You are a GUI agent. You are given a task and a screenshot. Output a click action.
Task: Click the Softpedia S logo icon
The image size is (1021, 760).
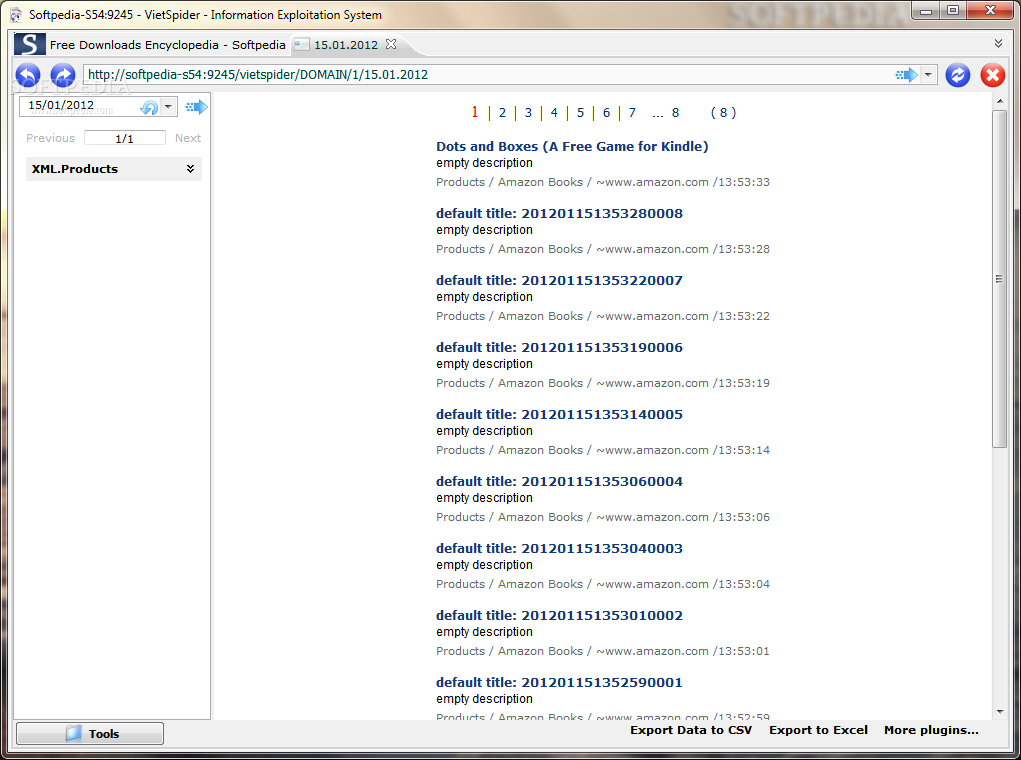(30, 44)
